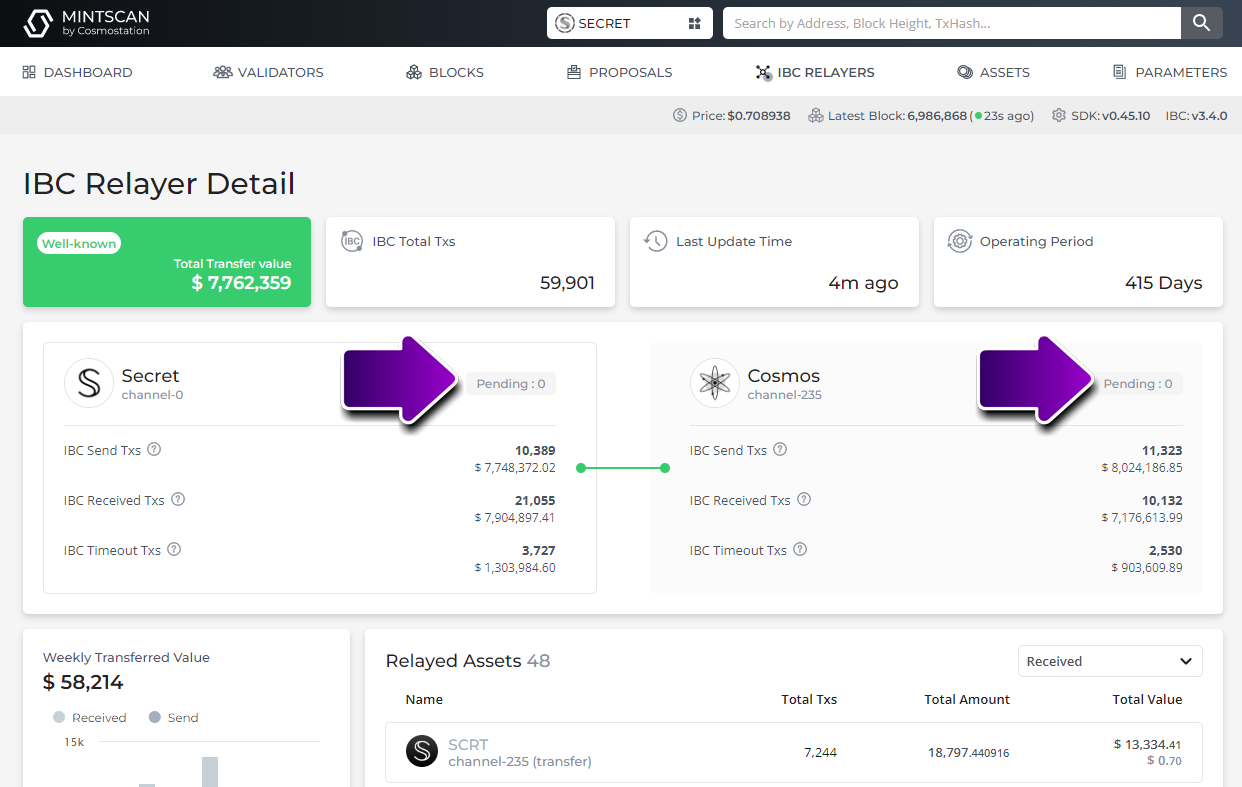
Task: Toggle the Received legend in weekly chart
Action: 89,718
